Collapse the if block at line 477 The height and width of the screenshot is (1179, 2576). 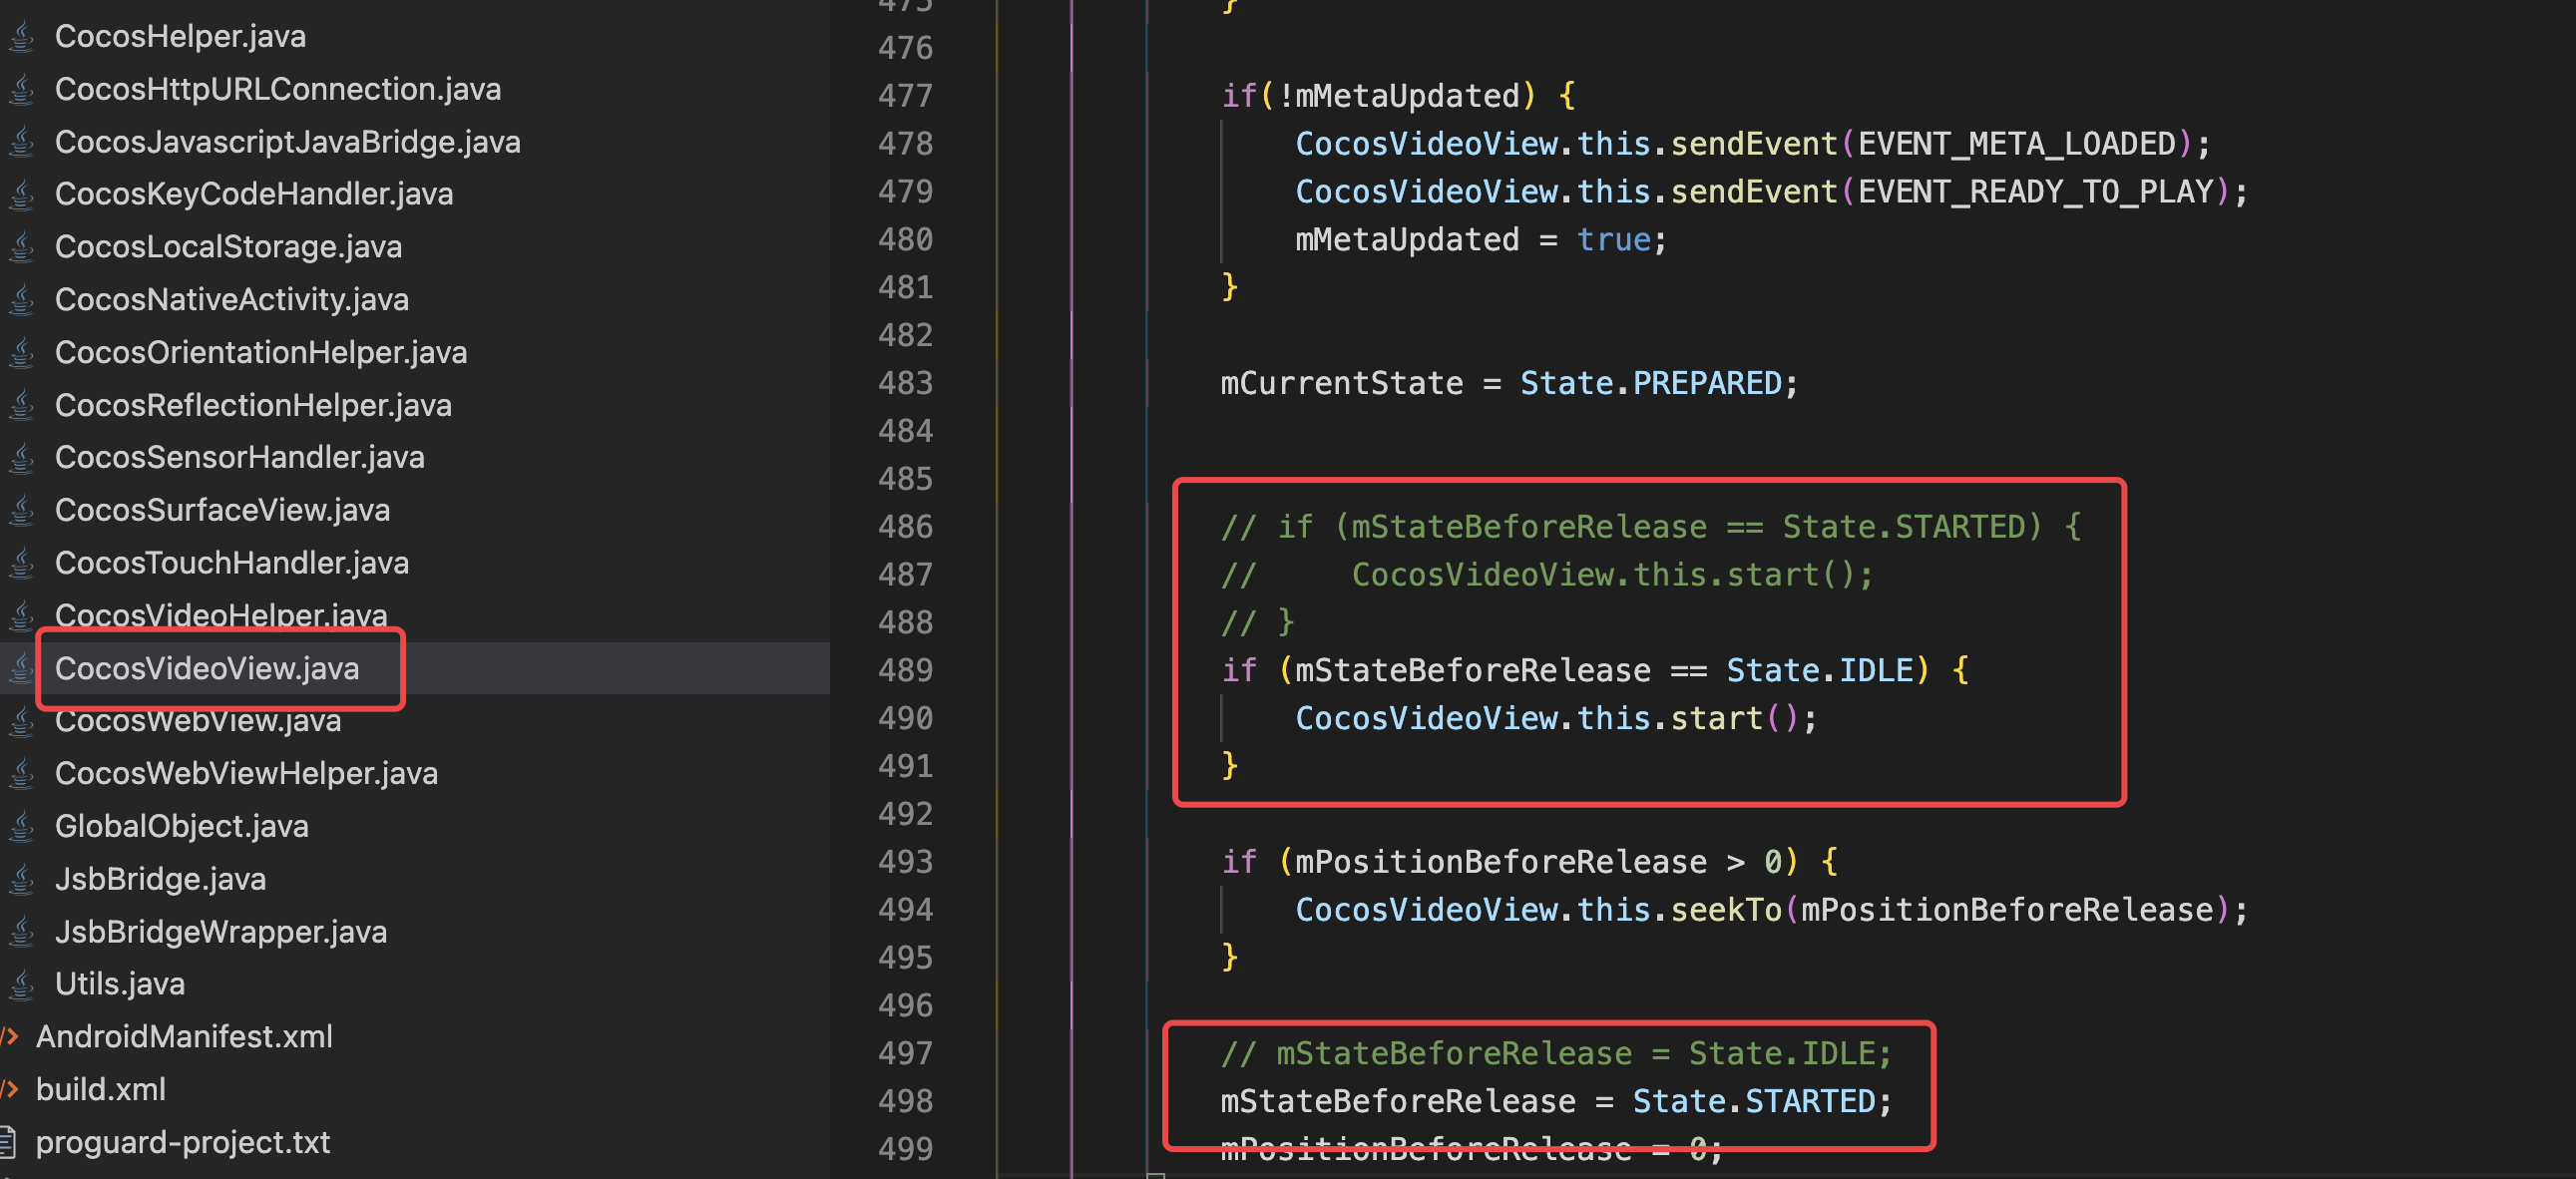click(x=970, y=96)
